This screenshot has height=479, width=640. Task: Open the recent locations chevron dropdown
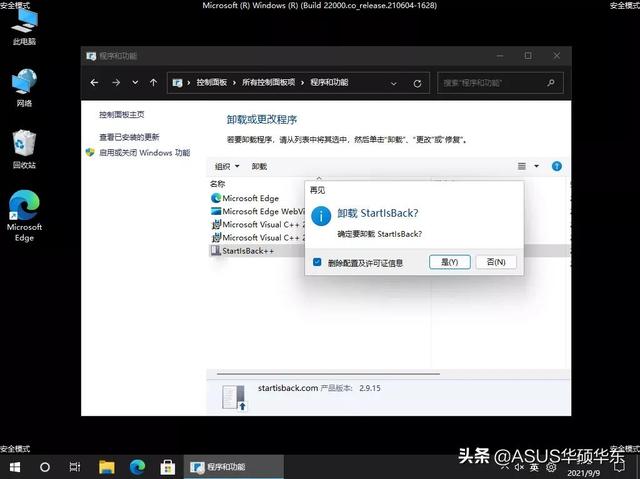(135, 83)
